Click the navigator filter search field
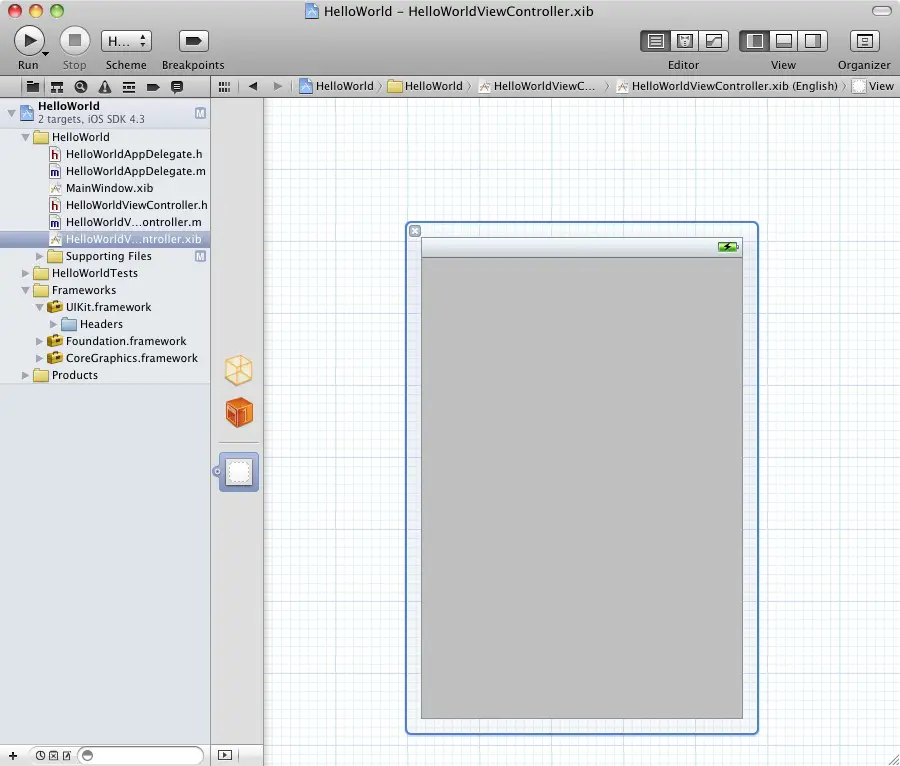This screenshot has width=900, height=766. [x=145, y=755]
